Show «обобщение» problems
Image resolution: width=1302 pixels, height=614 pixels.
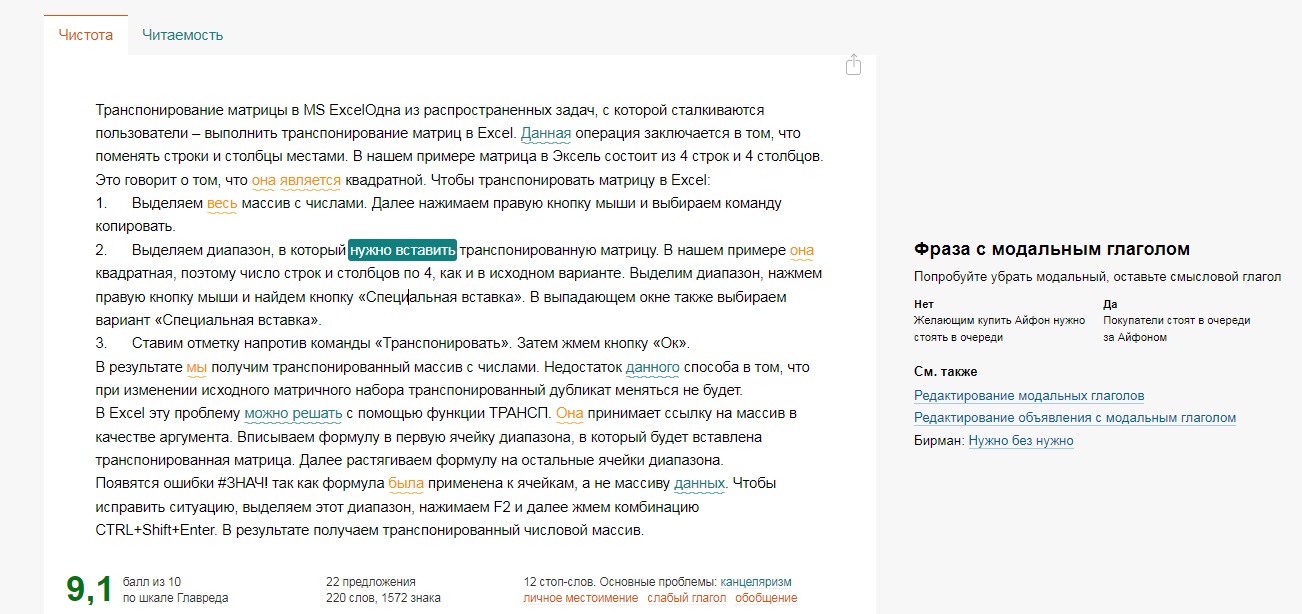(x=766, y=598)
